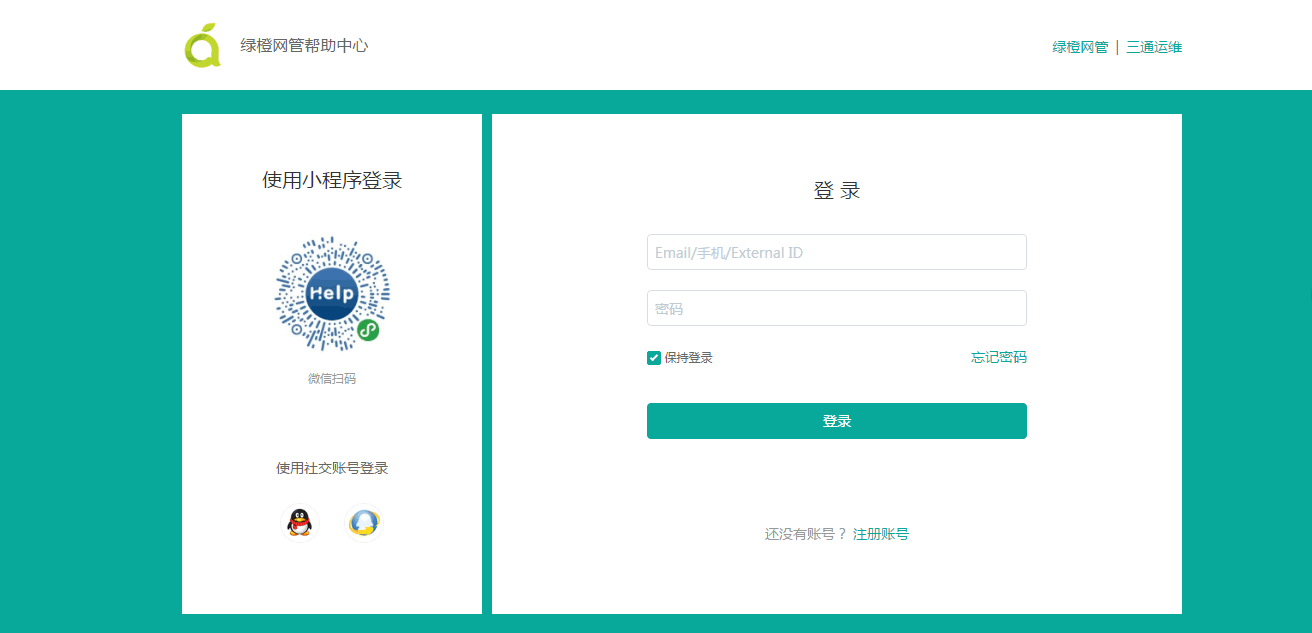The width and height of the screenshot is (1312, 633).
Task: Click the 使用社交账号登录 label
Action: coord(332,468)
